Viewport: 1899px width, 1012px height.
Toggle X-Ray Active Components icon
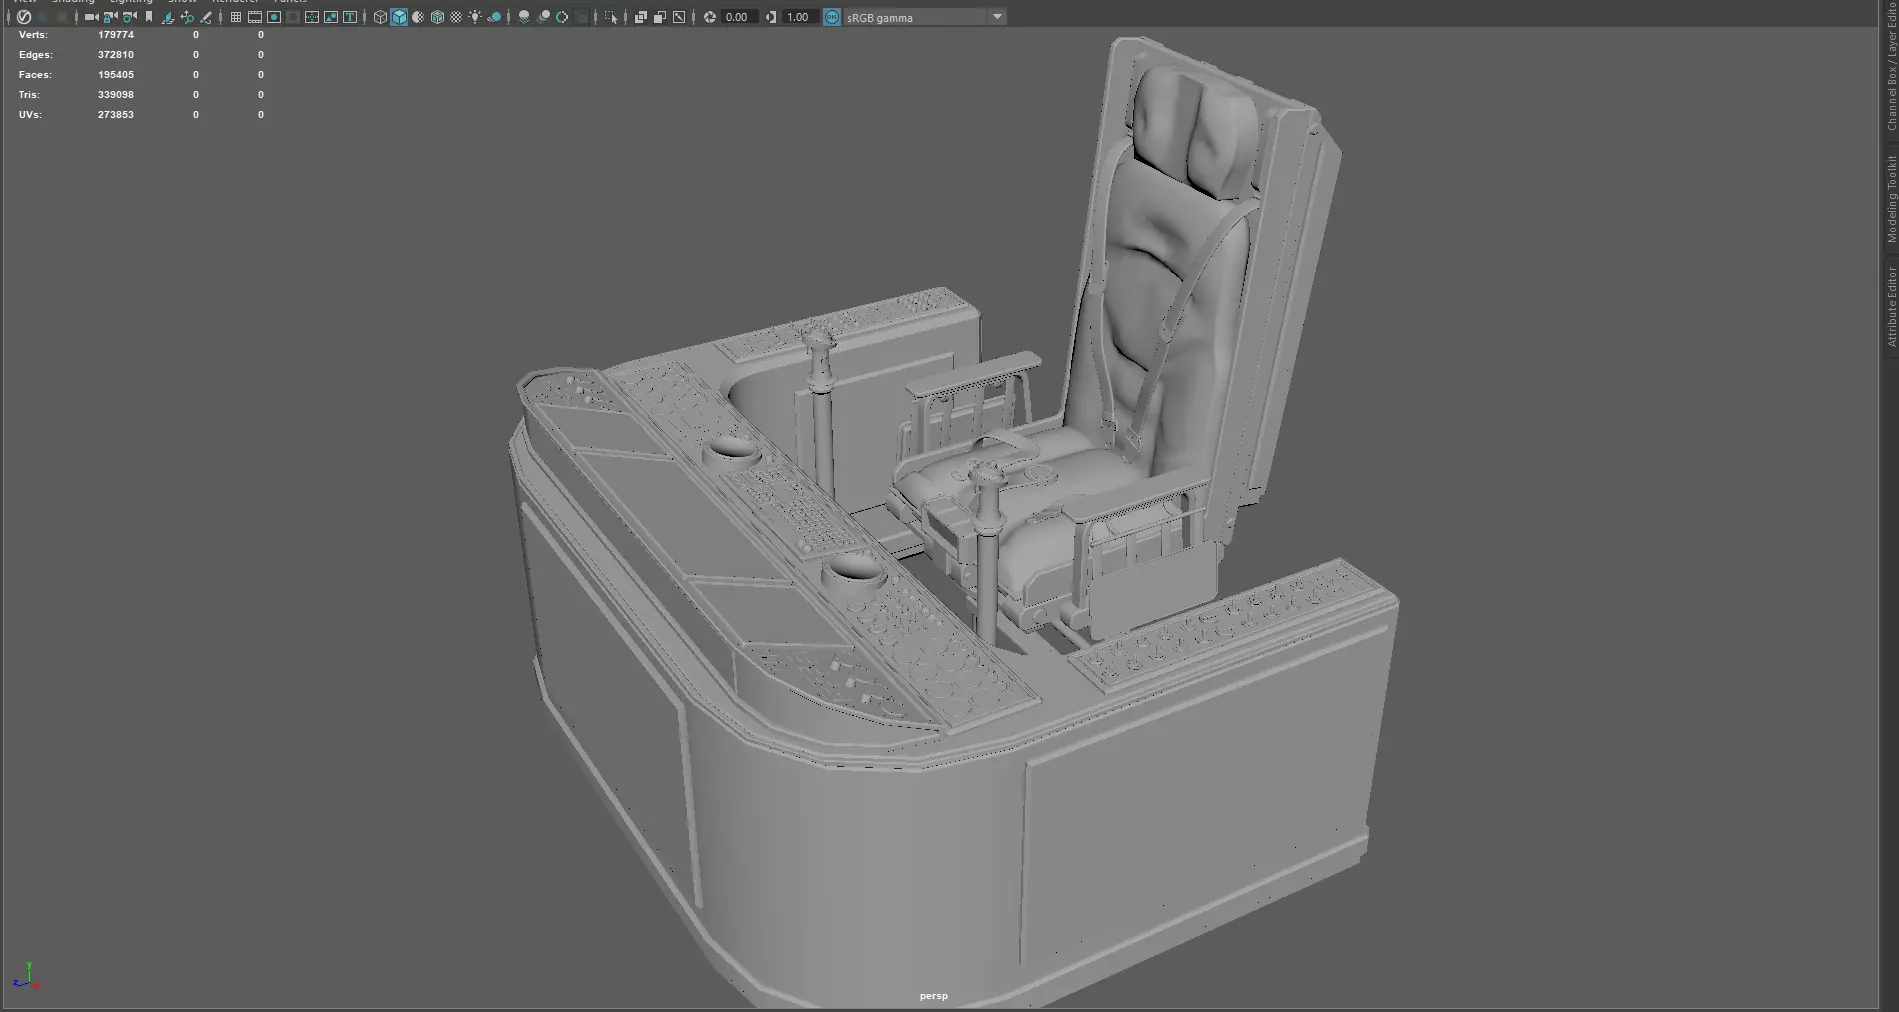[x=660, y=17]
